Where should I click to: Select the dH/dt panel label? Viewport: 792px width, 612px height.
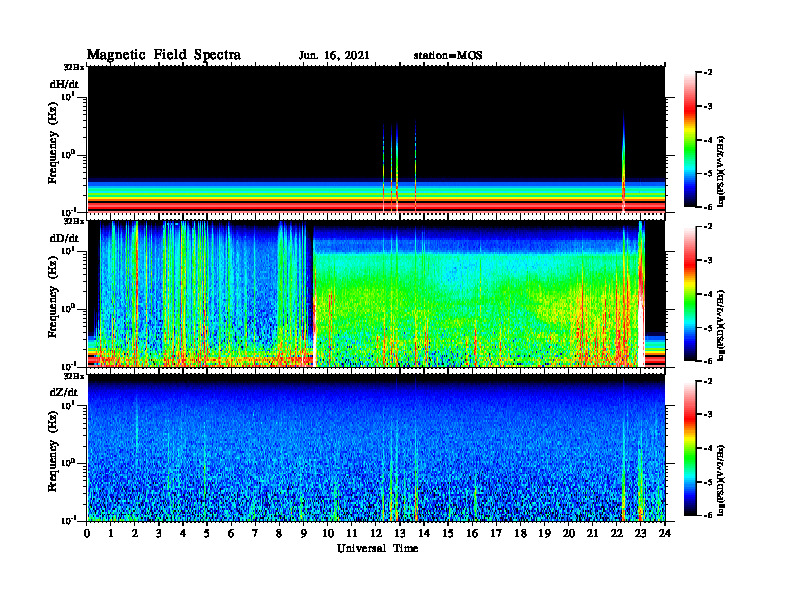click(64, 84)
